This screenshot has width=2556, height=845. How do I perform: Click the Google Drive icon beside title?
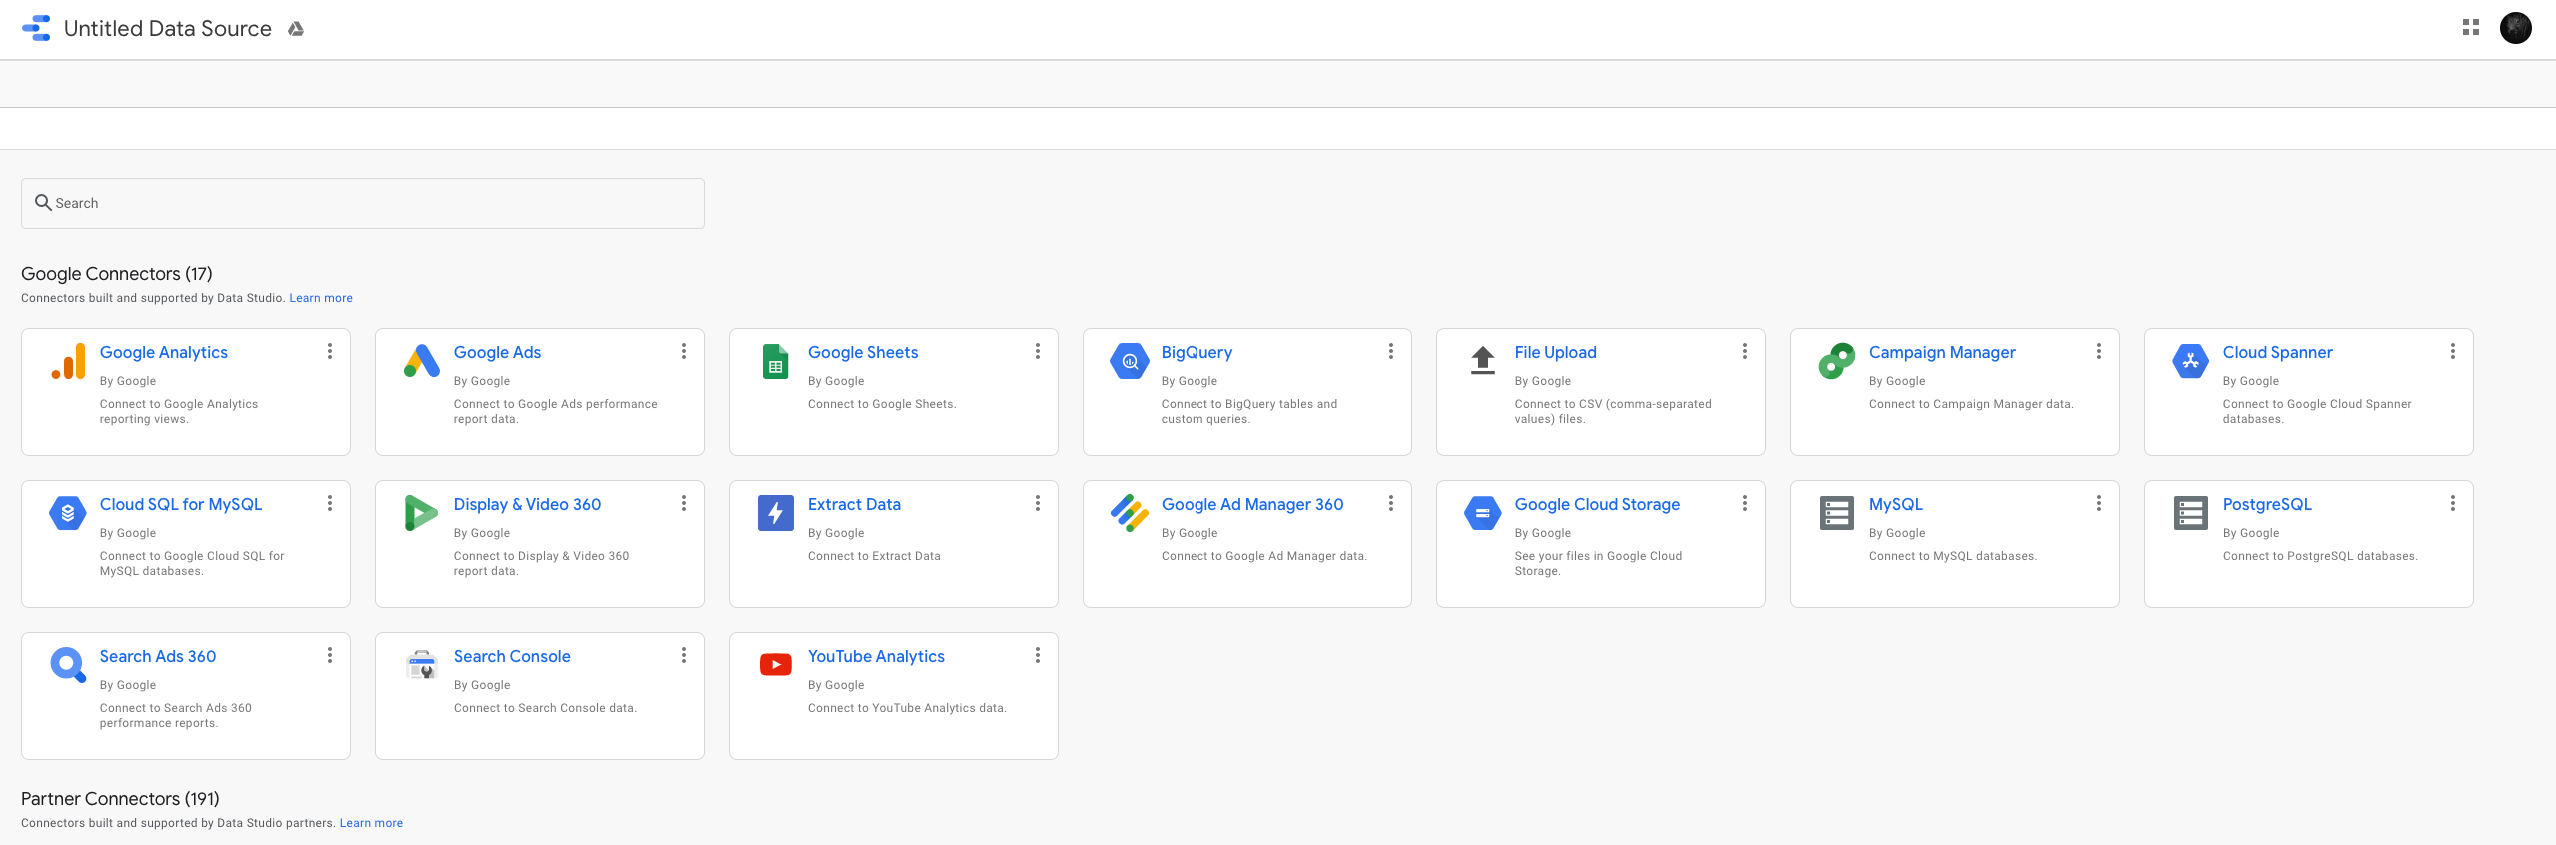[296, 29]
